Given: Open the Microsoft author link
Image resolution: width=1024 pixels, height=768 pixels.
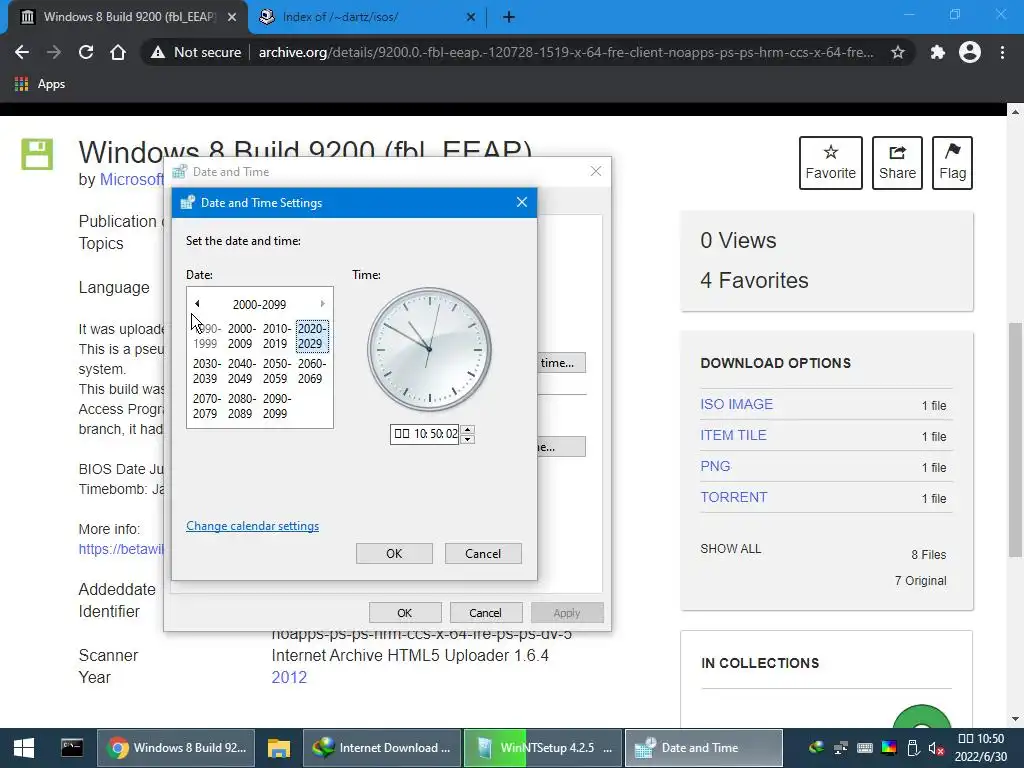Looking at the screenshot, I should (131, 179).
